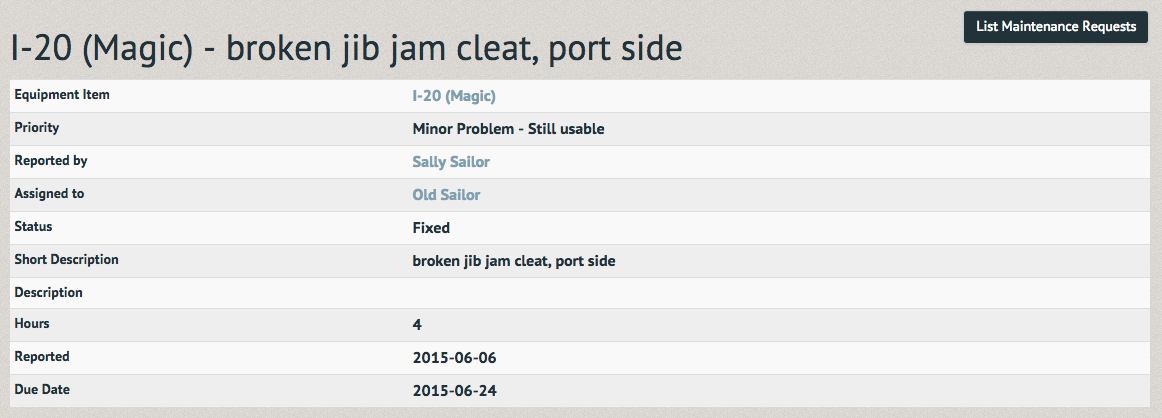Image resolution: width=1162 pixels, height=418 pixels.
Task: Open the I-20 (Magic) equipment link
Action: click(454, 96)
